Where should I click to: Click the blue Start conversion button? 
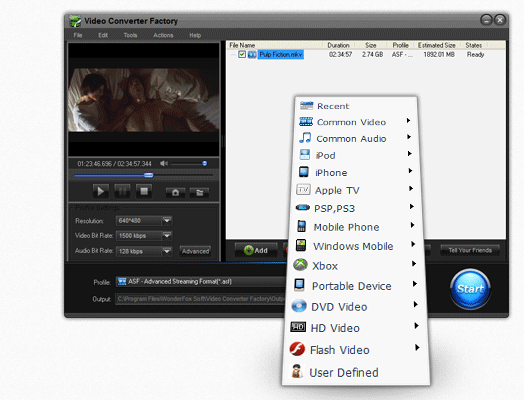[470, 288]
